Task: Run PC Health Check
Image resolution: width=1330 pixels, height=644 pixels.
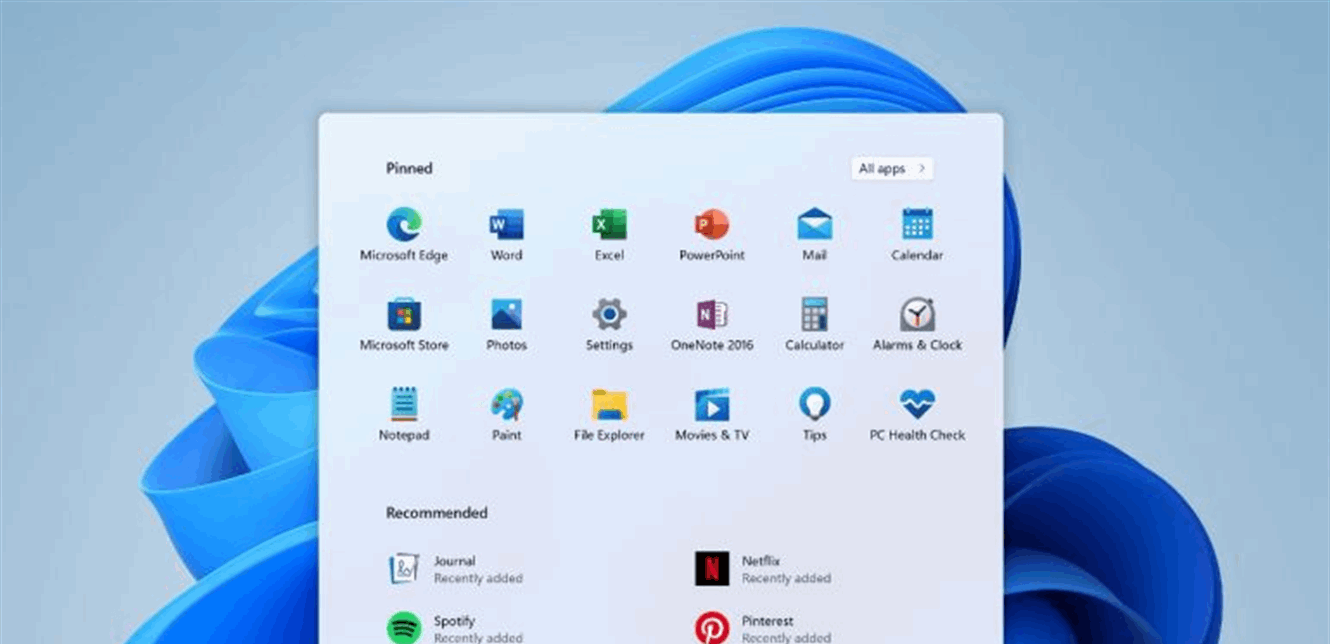Action: click(916, 408)
